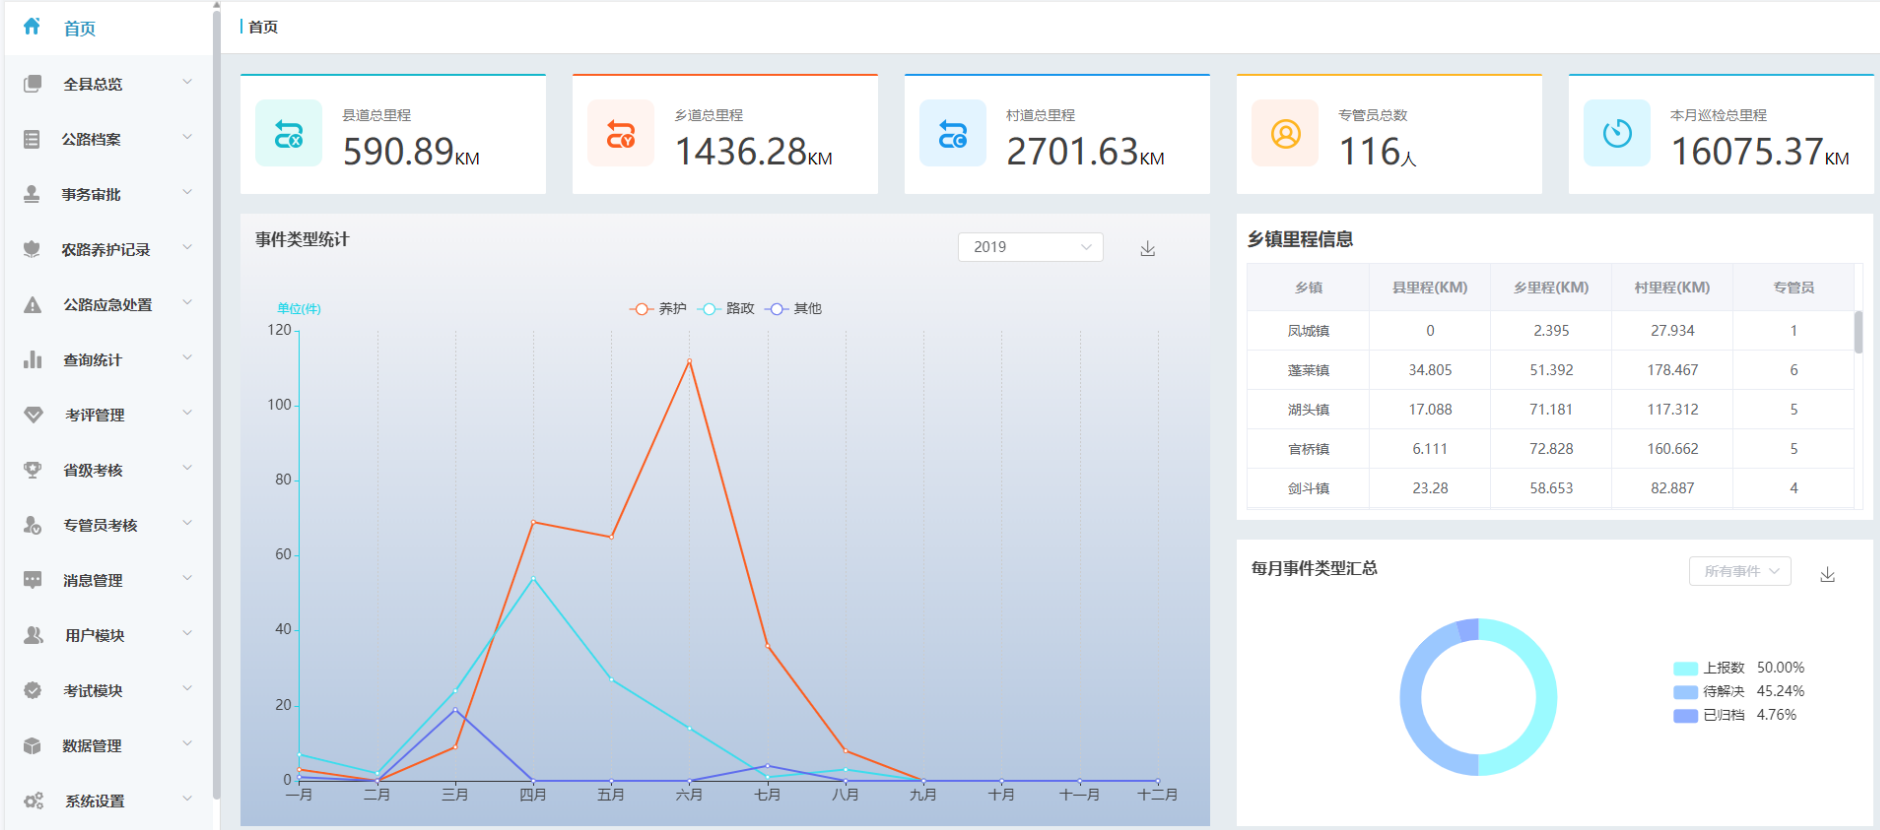Click the 上报数 legend color swatch

(x=1685, y=668)
